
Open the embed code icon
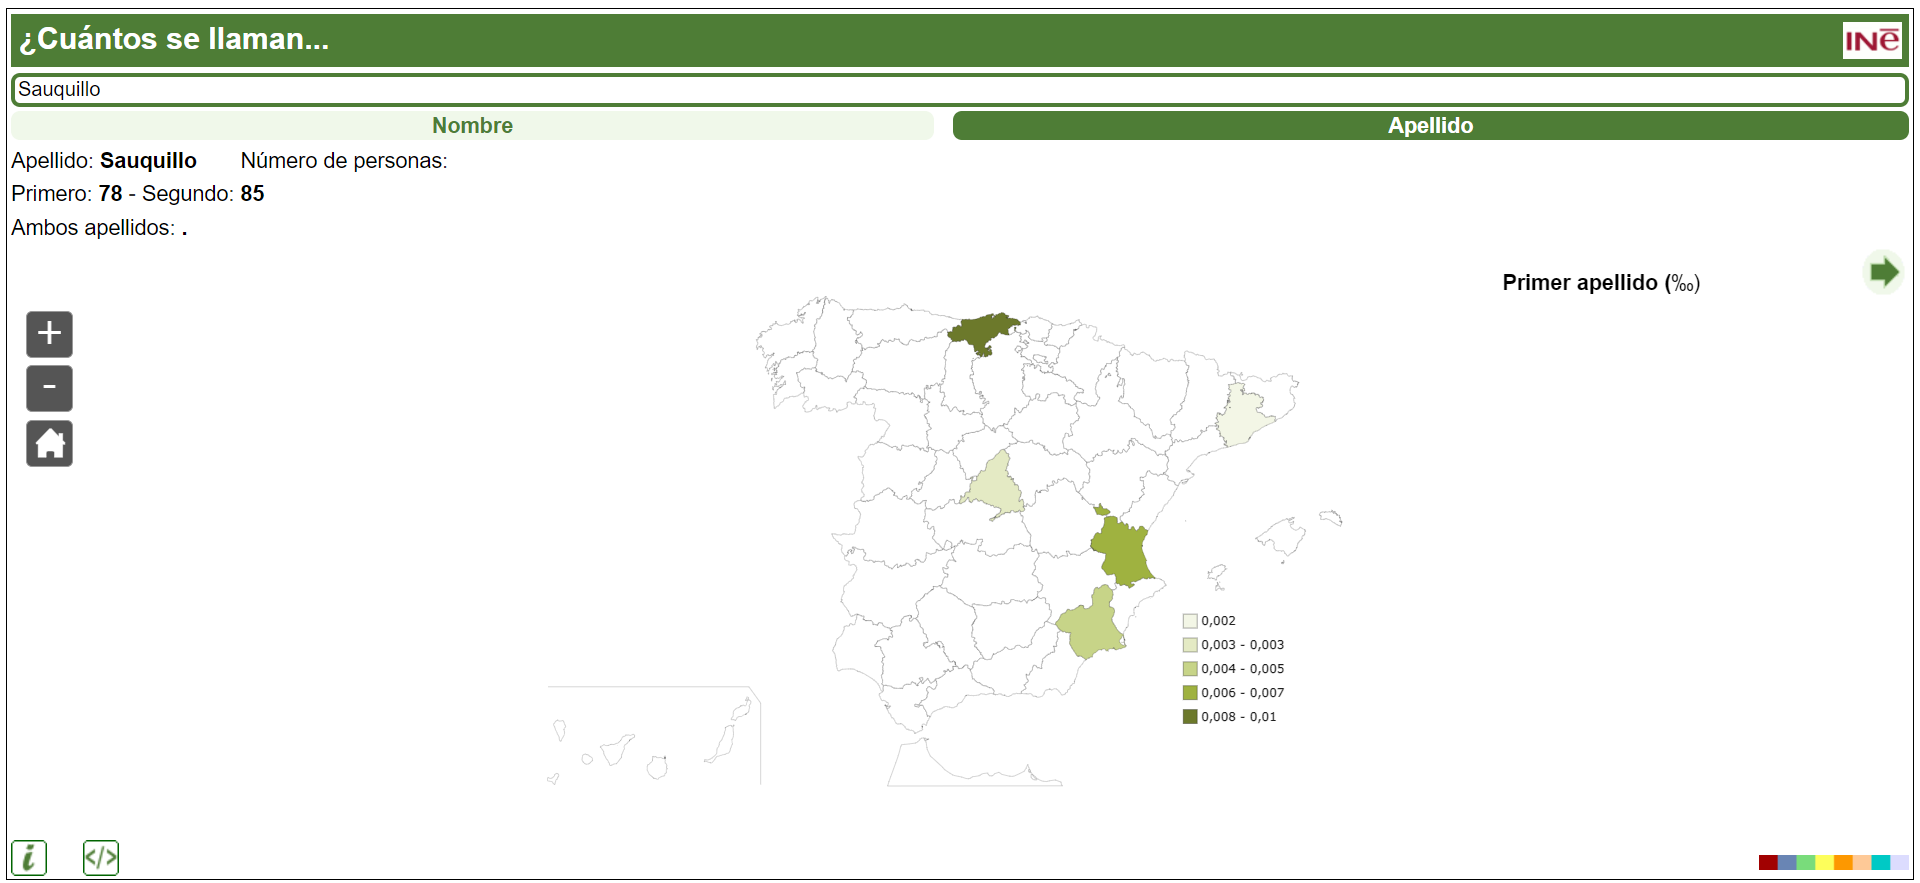tap(101, 858)
